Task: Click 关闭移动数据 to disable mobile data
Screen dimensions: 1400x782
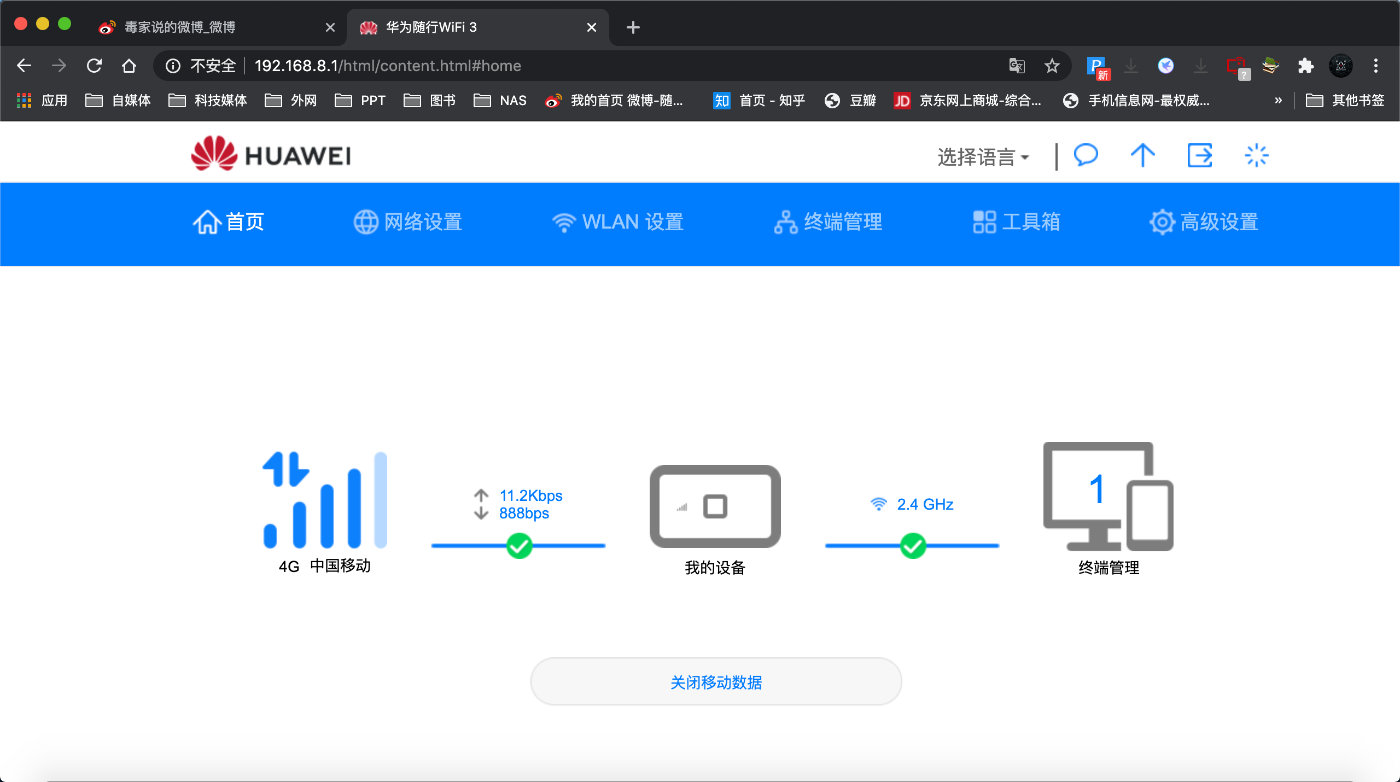Action: coord(716,680)
